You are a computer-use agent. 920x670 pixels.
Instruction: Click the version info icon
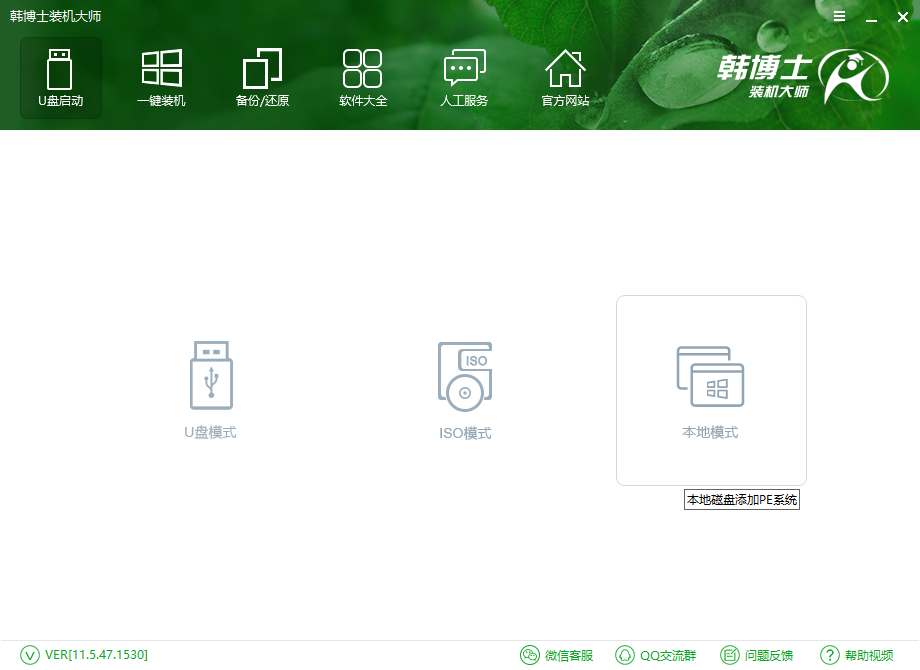(x=30, y=655)
